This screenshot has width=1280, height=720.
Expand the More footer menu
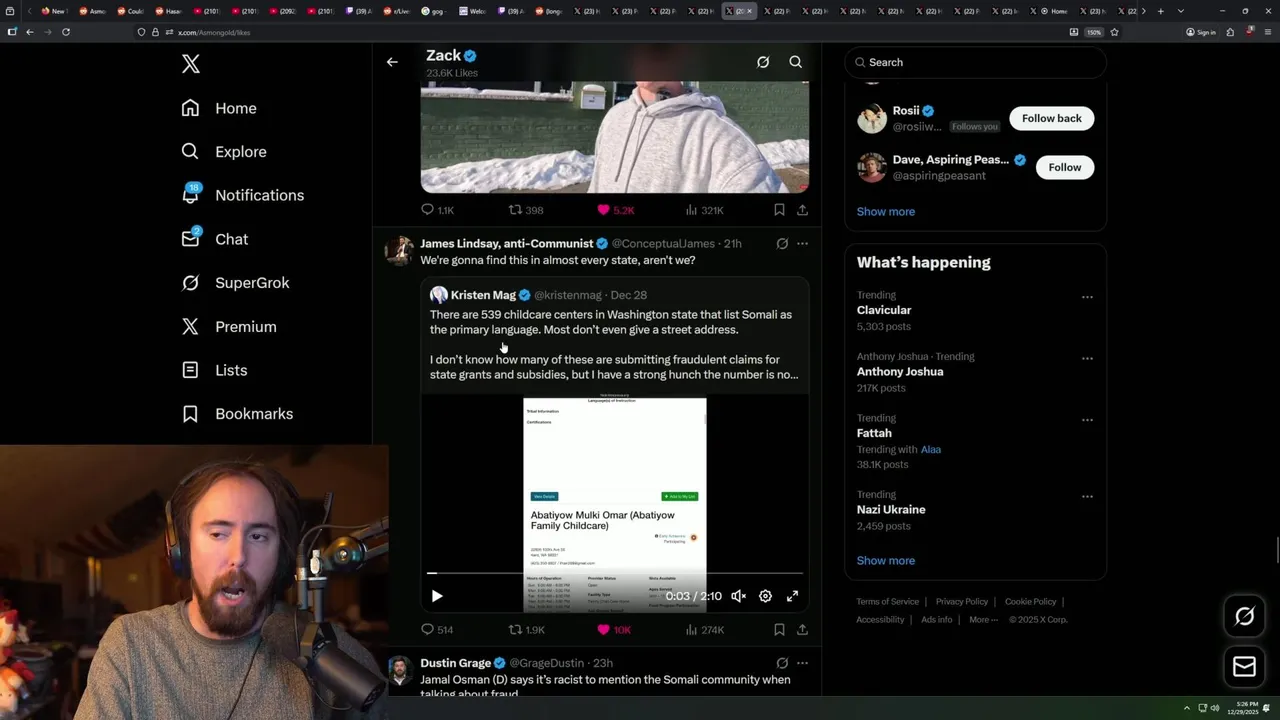tap(983, 620)
